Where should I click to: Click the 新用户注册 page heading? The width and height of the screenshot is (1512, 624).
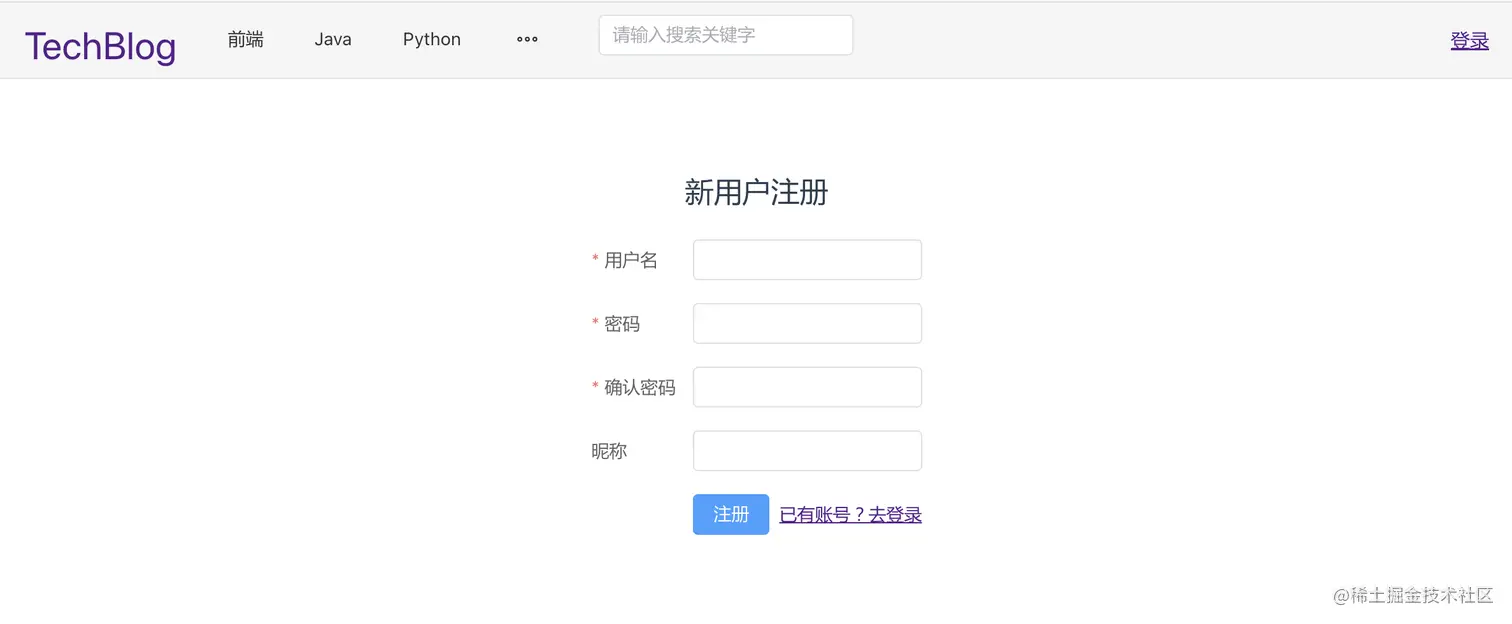tap(756, 192)
